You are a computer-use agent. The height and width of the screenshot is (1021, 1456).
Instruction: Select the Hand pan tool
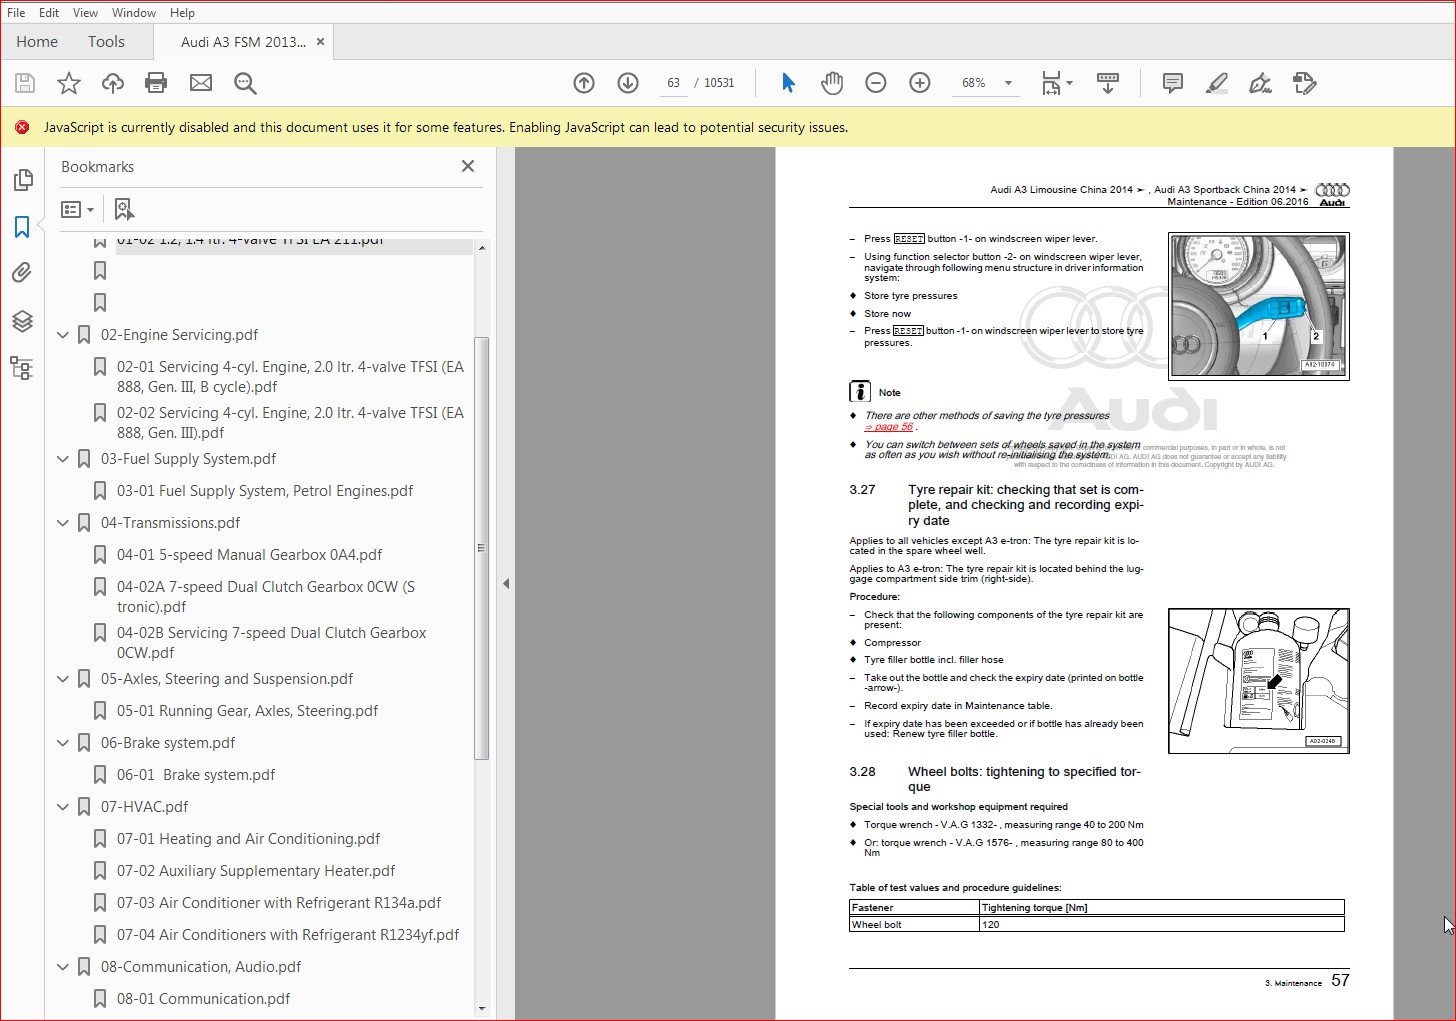point(832,83)
